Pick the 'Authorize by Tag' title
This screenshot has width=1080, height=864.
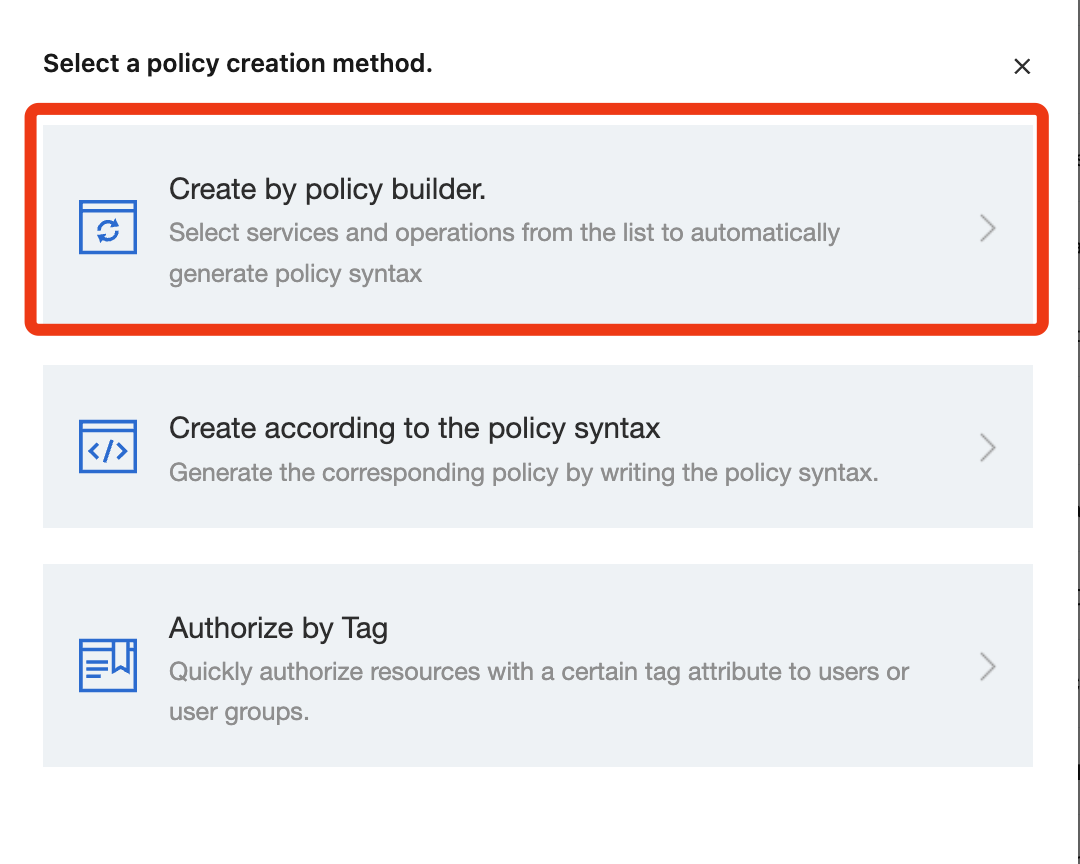(278, 628)
